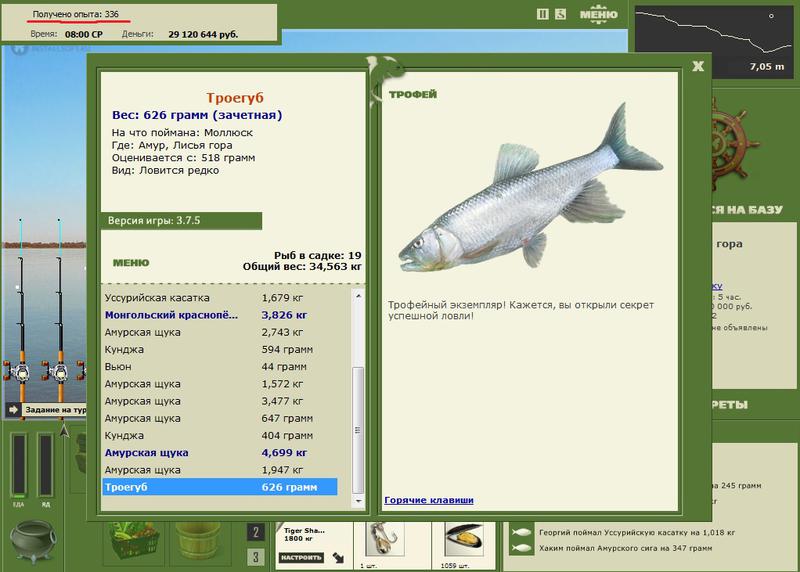Open the Горячие клавиши link

429,500
